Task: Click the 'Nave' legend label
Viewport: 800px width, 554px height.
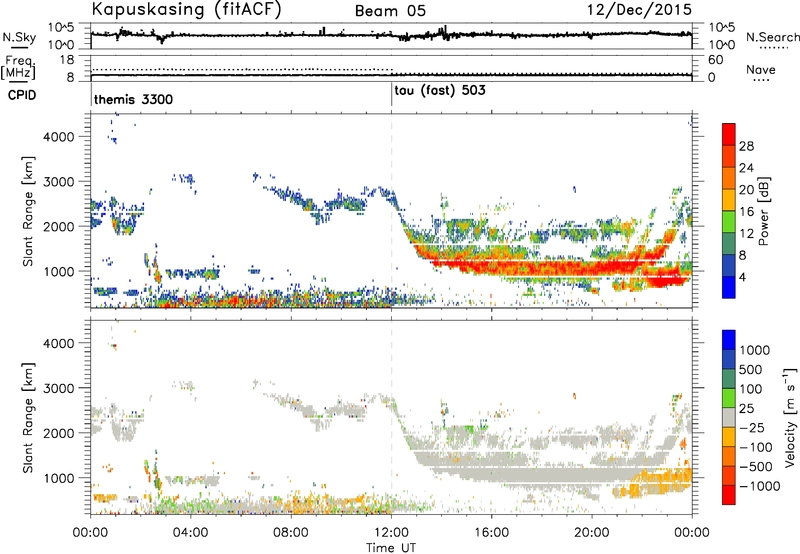Action: click(761, 69)
